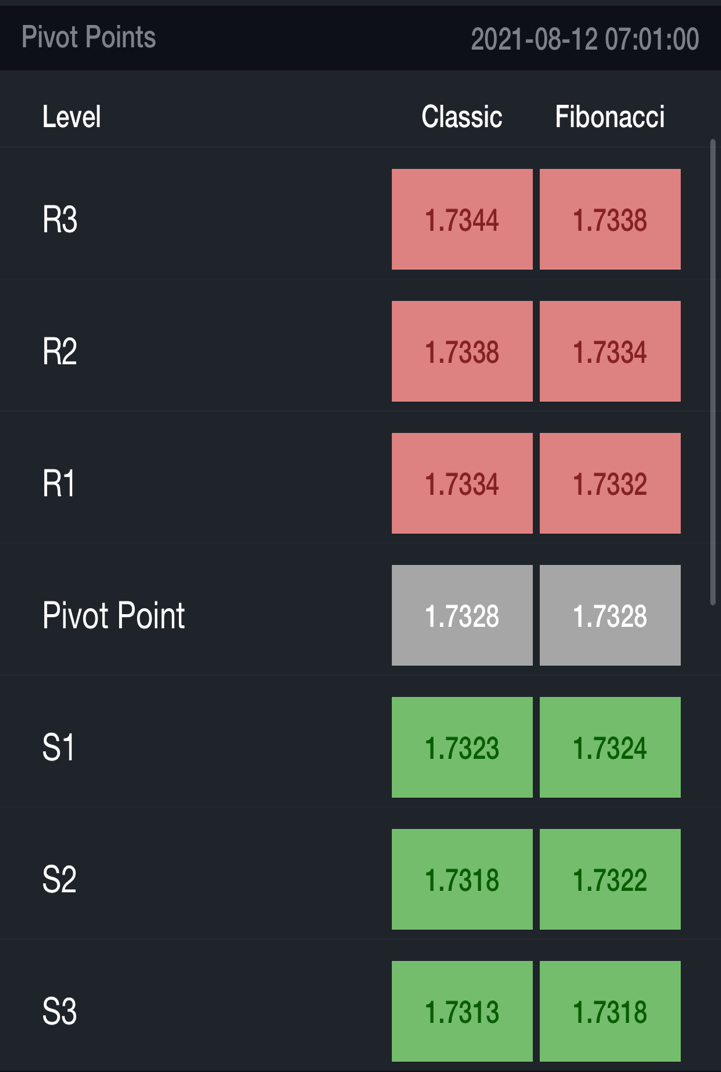Click the Classic Pivot Point gray cell
This screenshot has width=721, height=1072.
pos(462,615)
